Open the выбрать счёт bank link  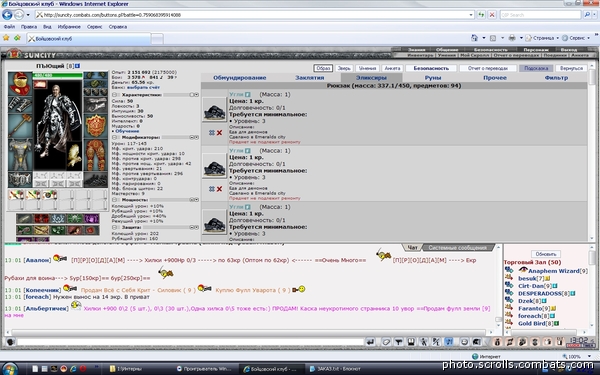[143, 87]
